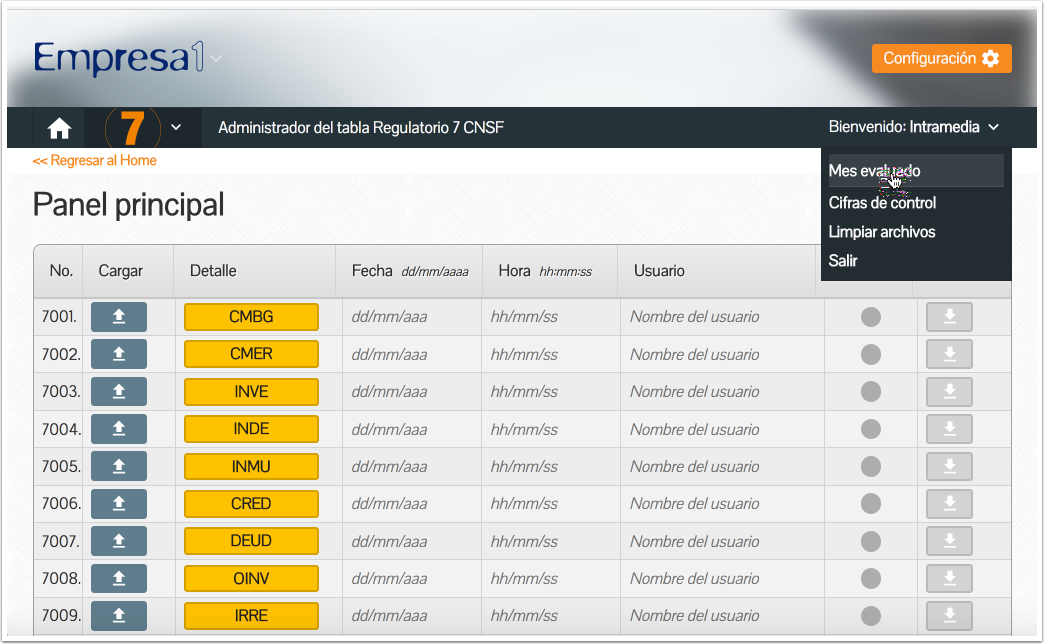Open the Empresa1 company selector dropdown
The height and width of the screenshot is (644, 1044).
tap(216, 59)
